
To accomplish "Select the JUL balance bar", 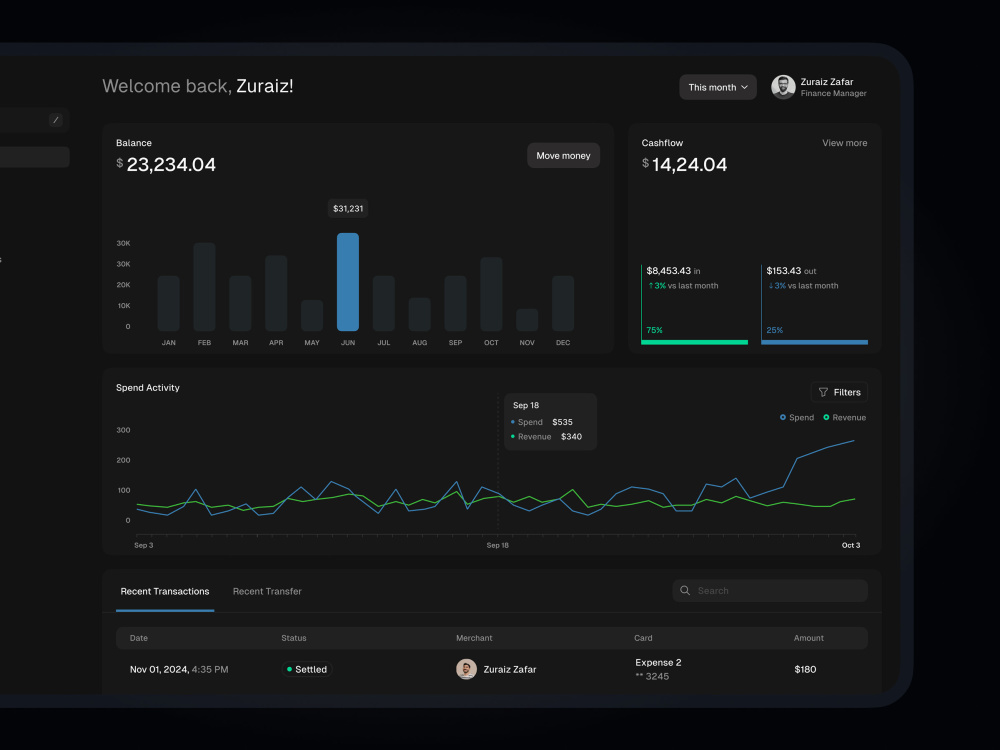I will [383, 304].
